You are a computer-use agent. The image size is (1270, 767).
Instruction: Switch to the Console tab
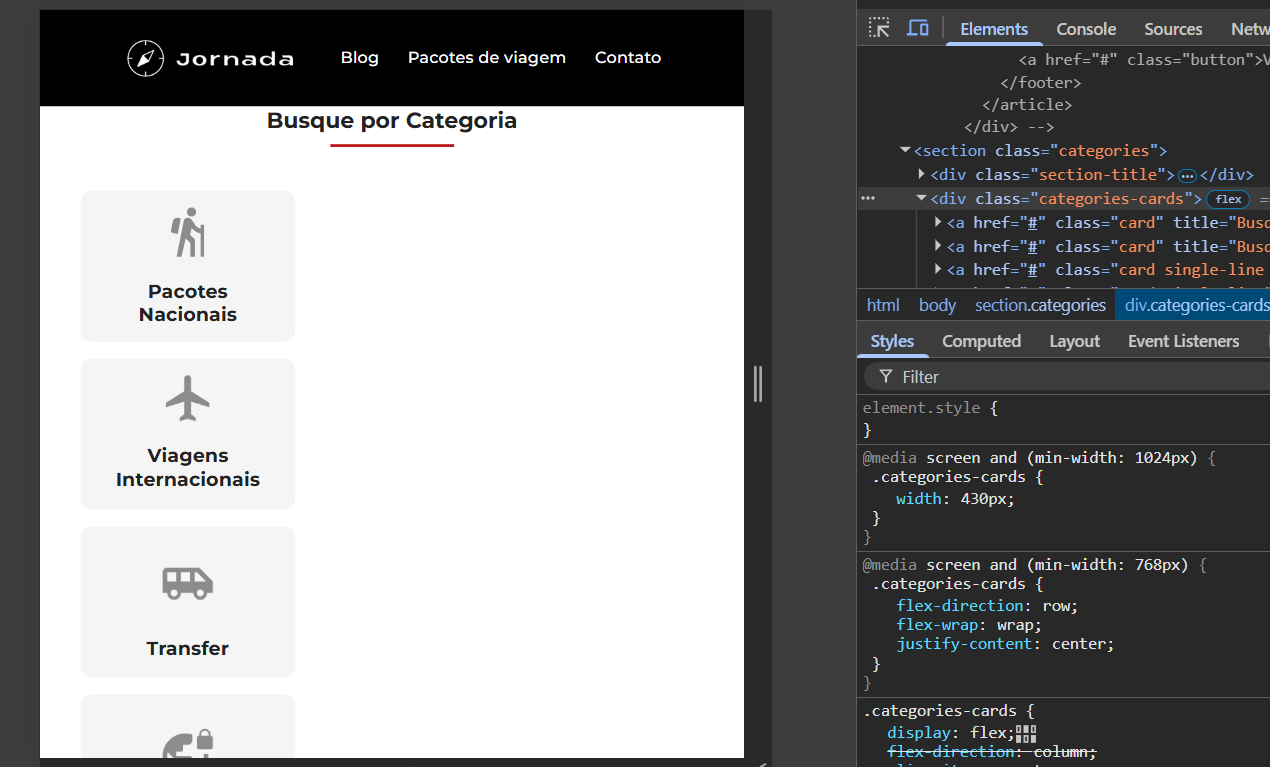pos(1086,29)
